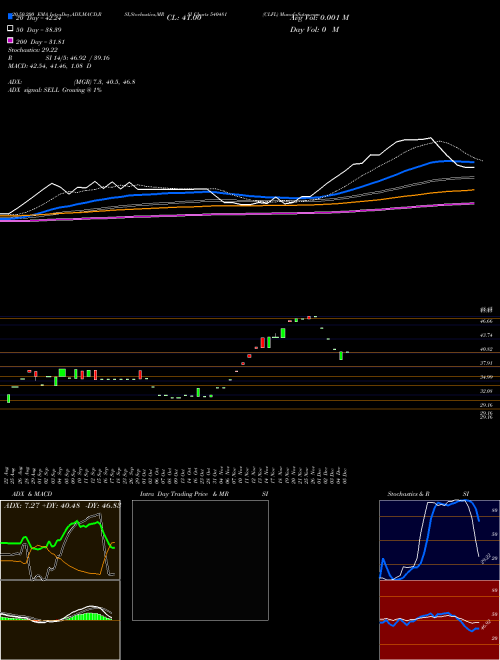Click the 'Stochastics: 29.22' readout
This screenshot has height=660, width=500.
pos(33,50)
